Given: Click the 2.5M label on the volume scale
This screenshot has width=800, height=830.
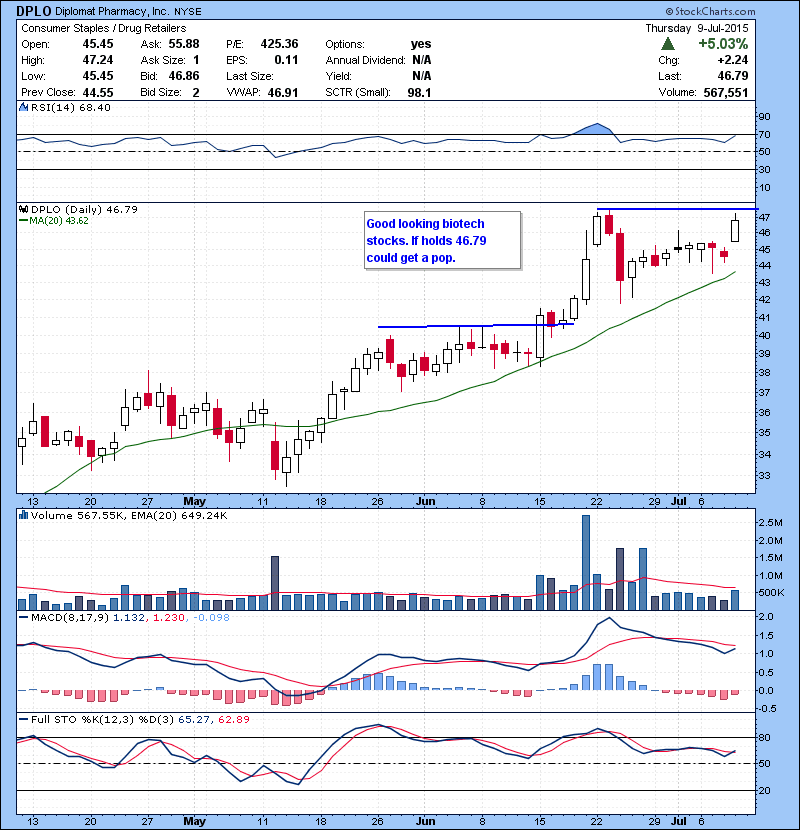Looking at the screenshot, I should coord(770,522).
